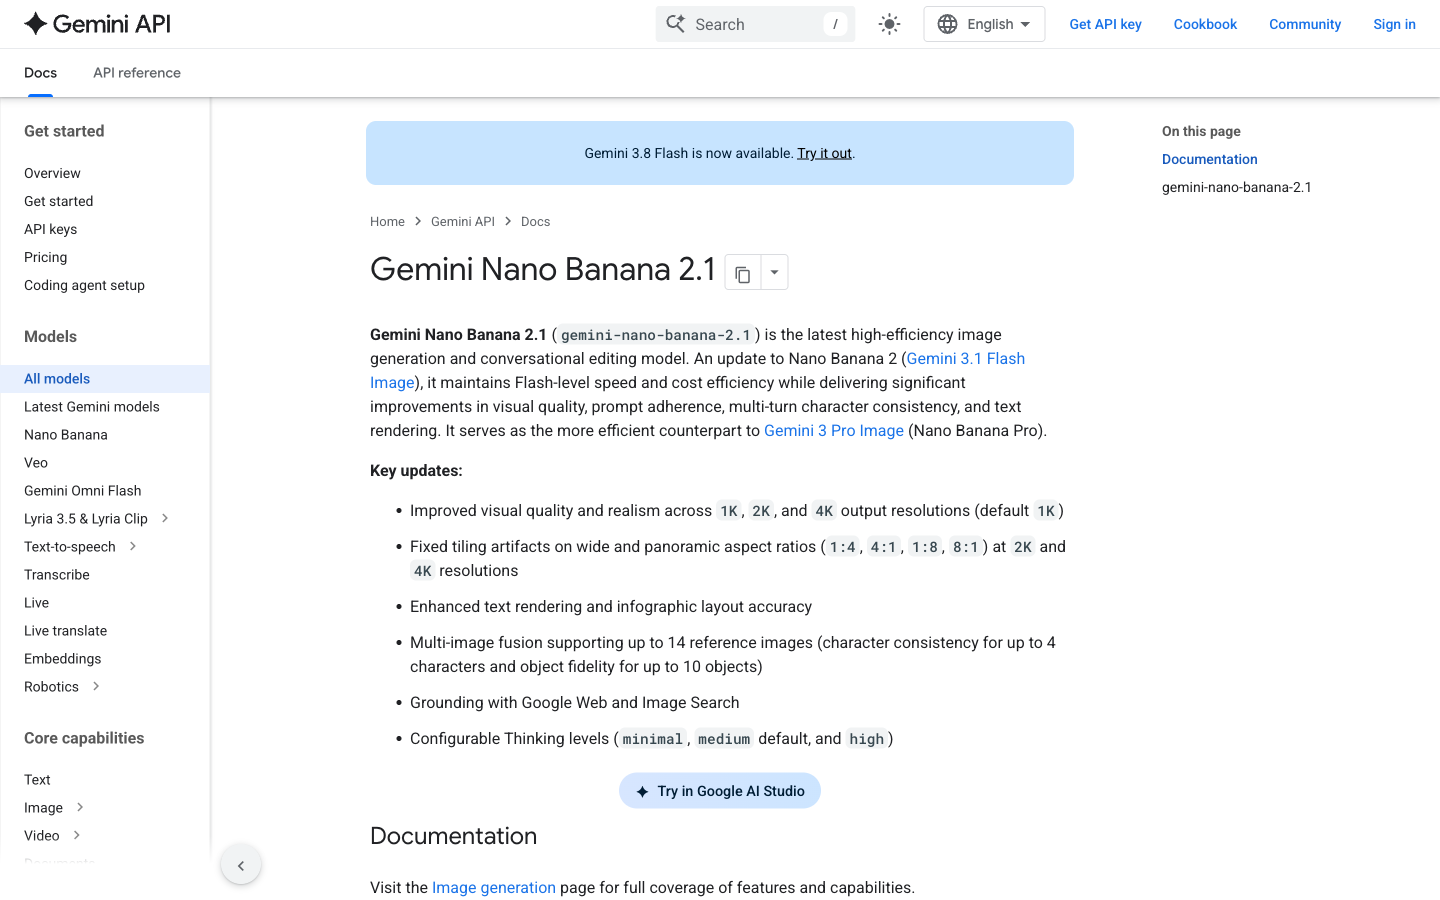Expand Lyria 3.5 & Lyria Clip
The width and height of the screenshot is (1440, 900).
pos(165,518)
